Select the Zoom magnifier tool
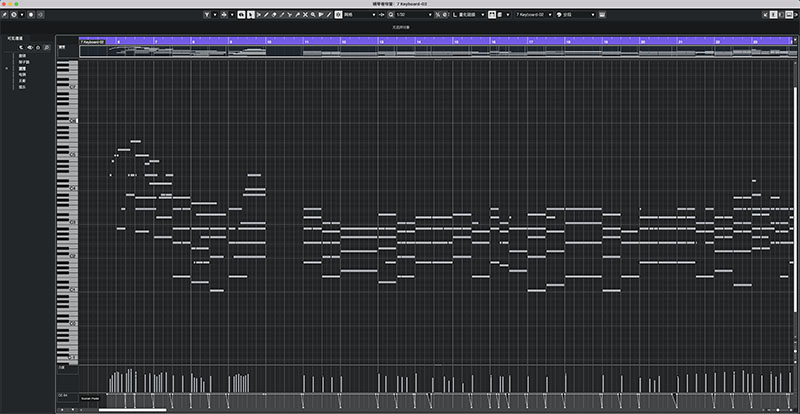This screenshot has width=800, height=414. tap(313, 15)
